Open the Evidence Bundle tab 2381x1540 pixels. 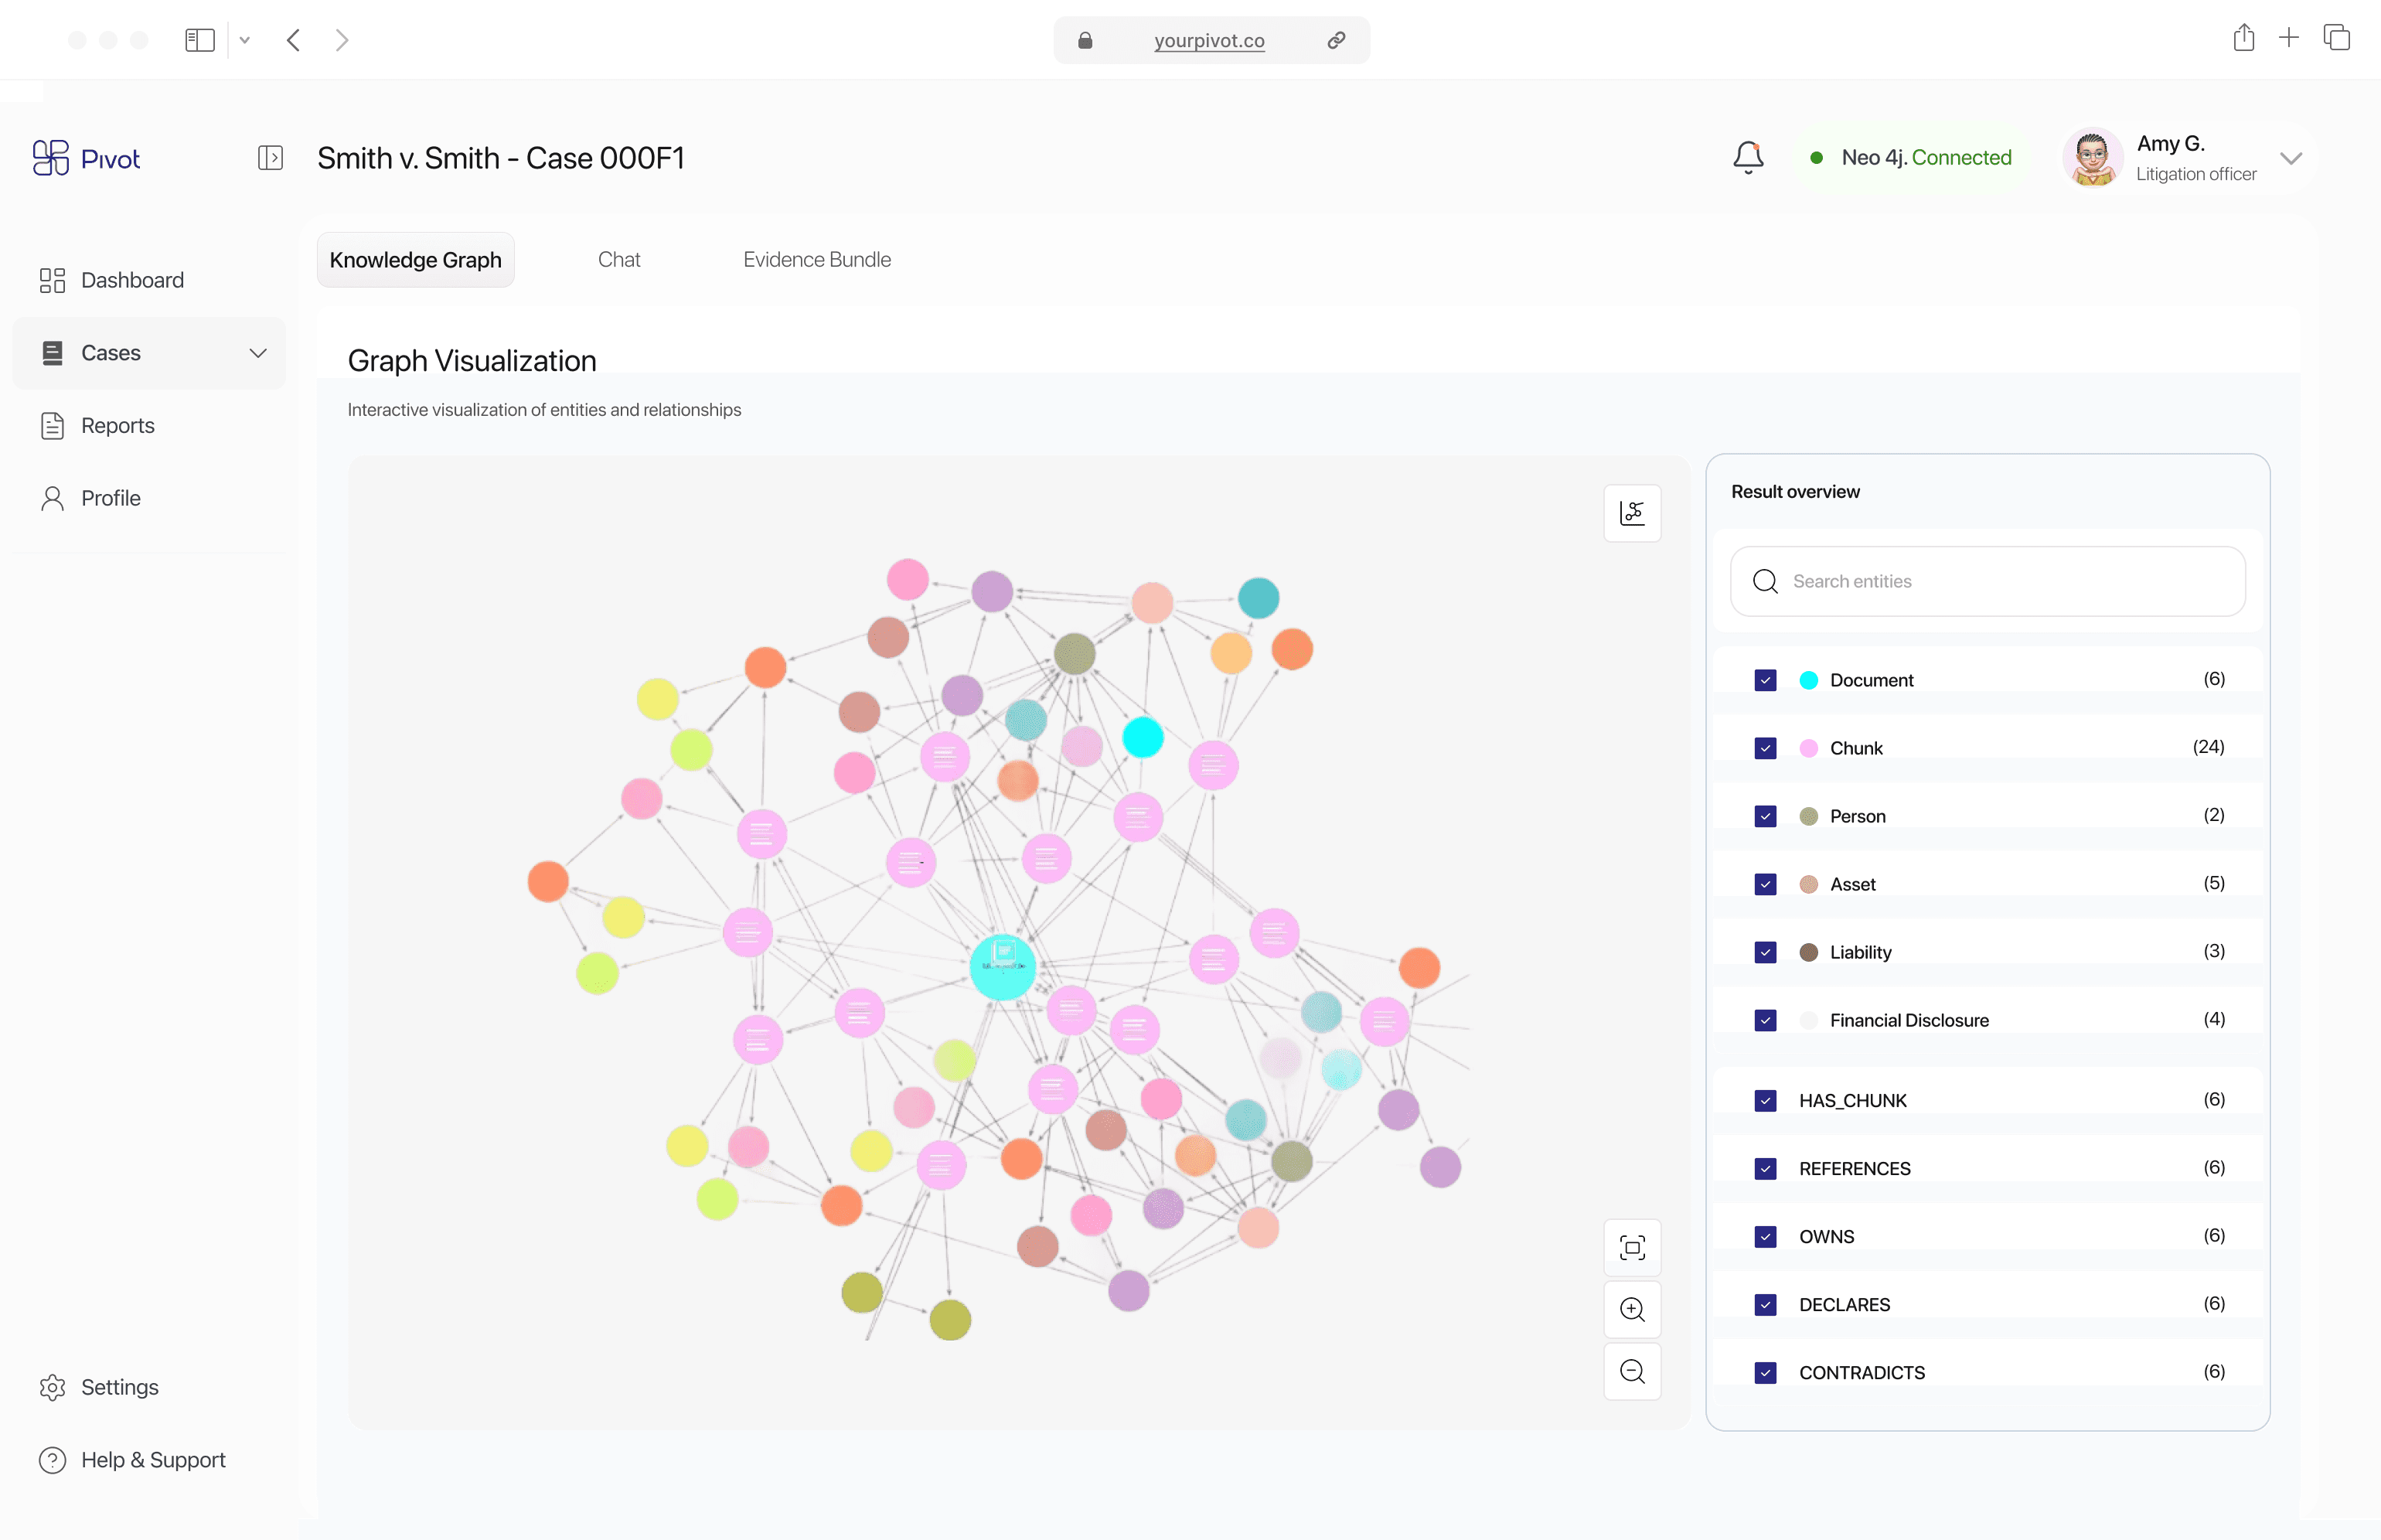[x=816, y=260]
